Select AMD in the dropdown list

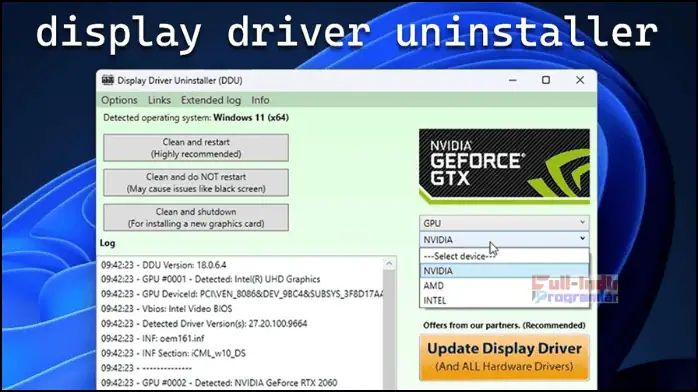coord(504,286)
